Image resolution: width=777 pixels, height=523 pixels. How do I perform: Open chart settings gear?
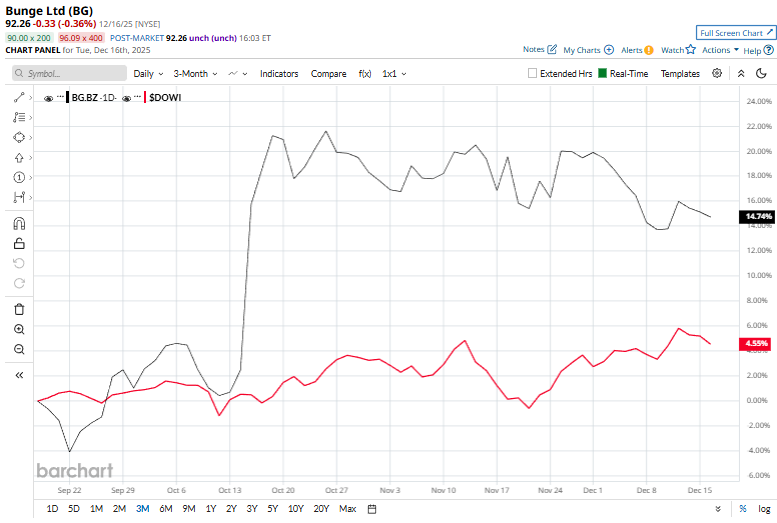717,73
